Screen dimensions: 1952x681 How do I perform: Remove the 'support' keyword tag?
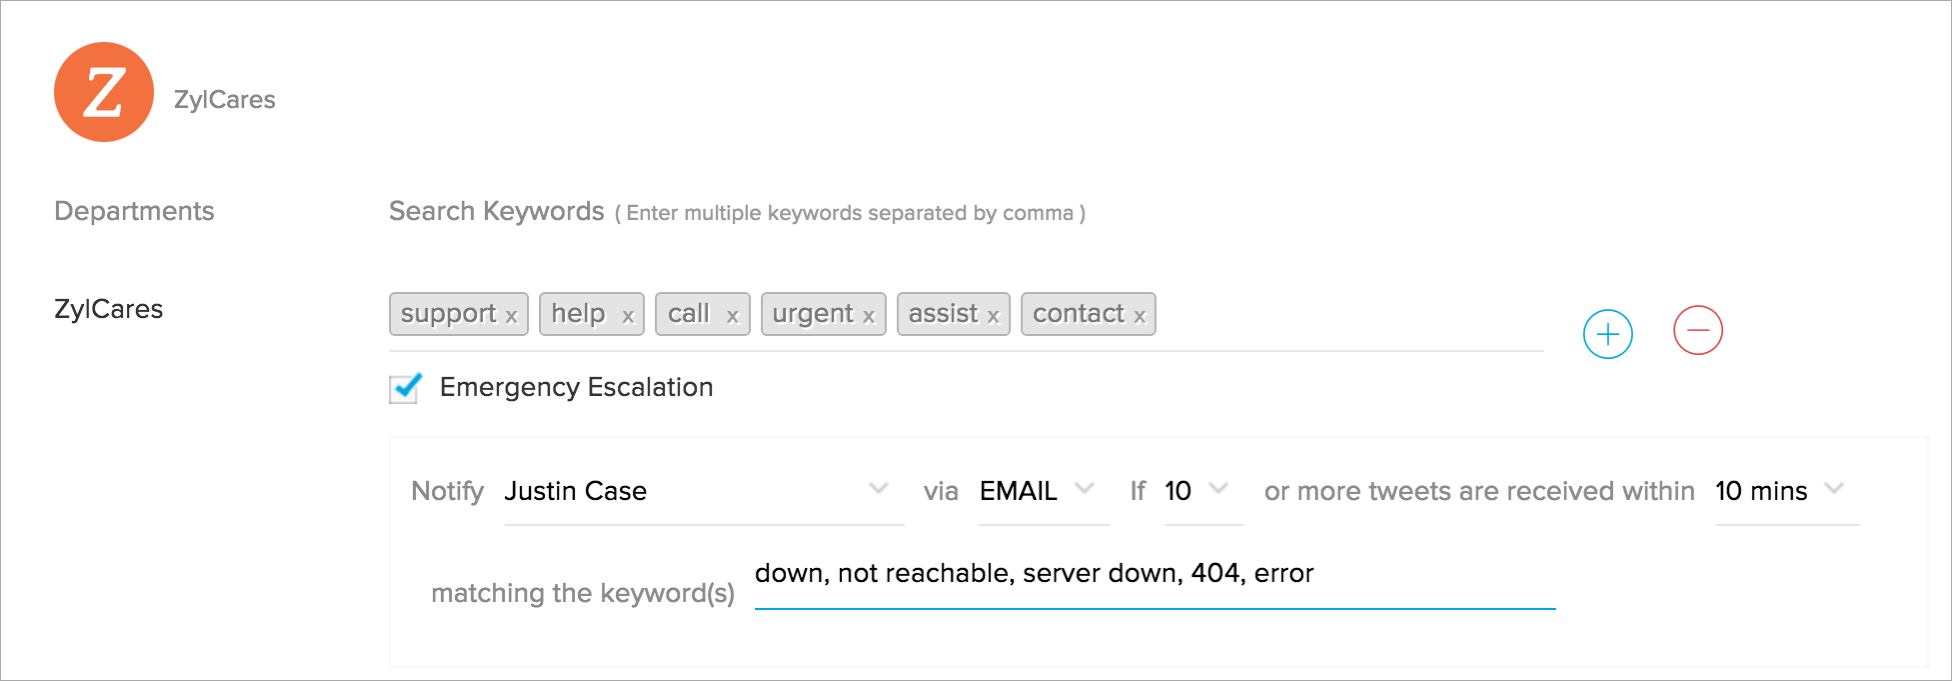coord(511,317)
